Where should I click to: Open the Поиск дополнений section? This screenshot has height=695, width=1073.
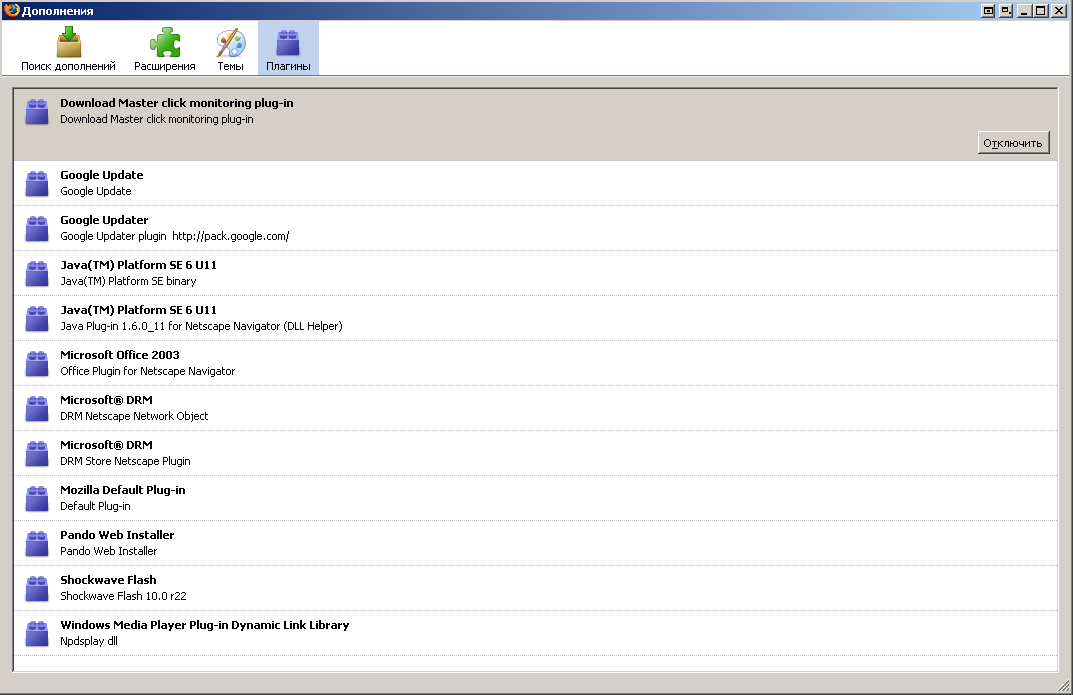coord(68,49)
